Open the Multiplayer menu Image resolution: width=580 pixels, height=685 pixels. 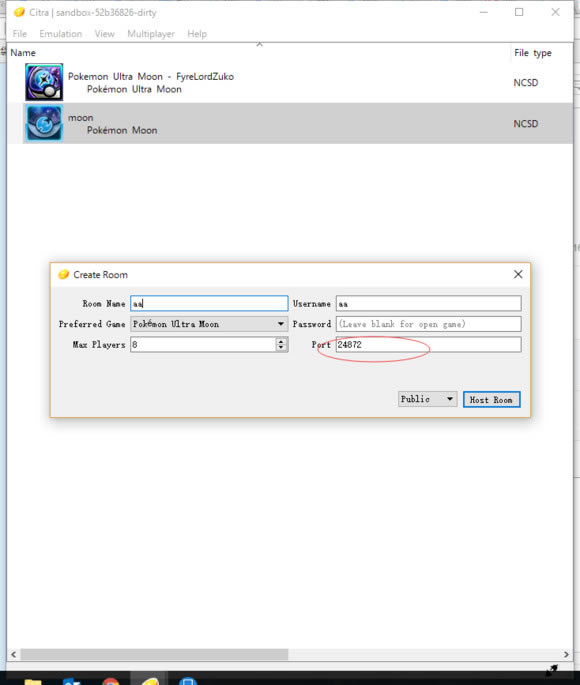tap(151, 34)
